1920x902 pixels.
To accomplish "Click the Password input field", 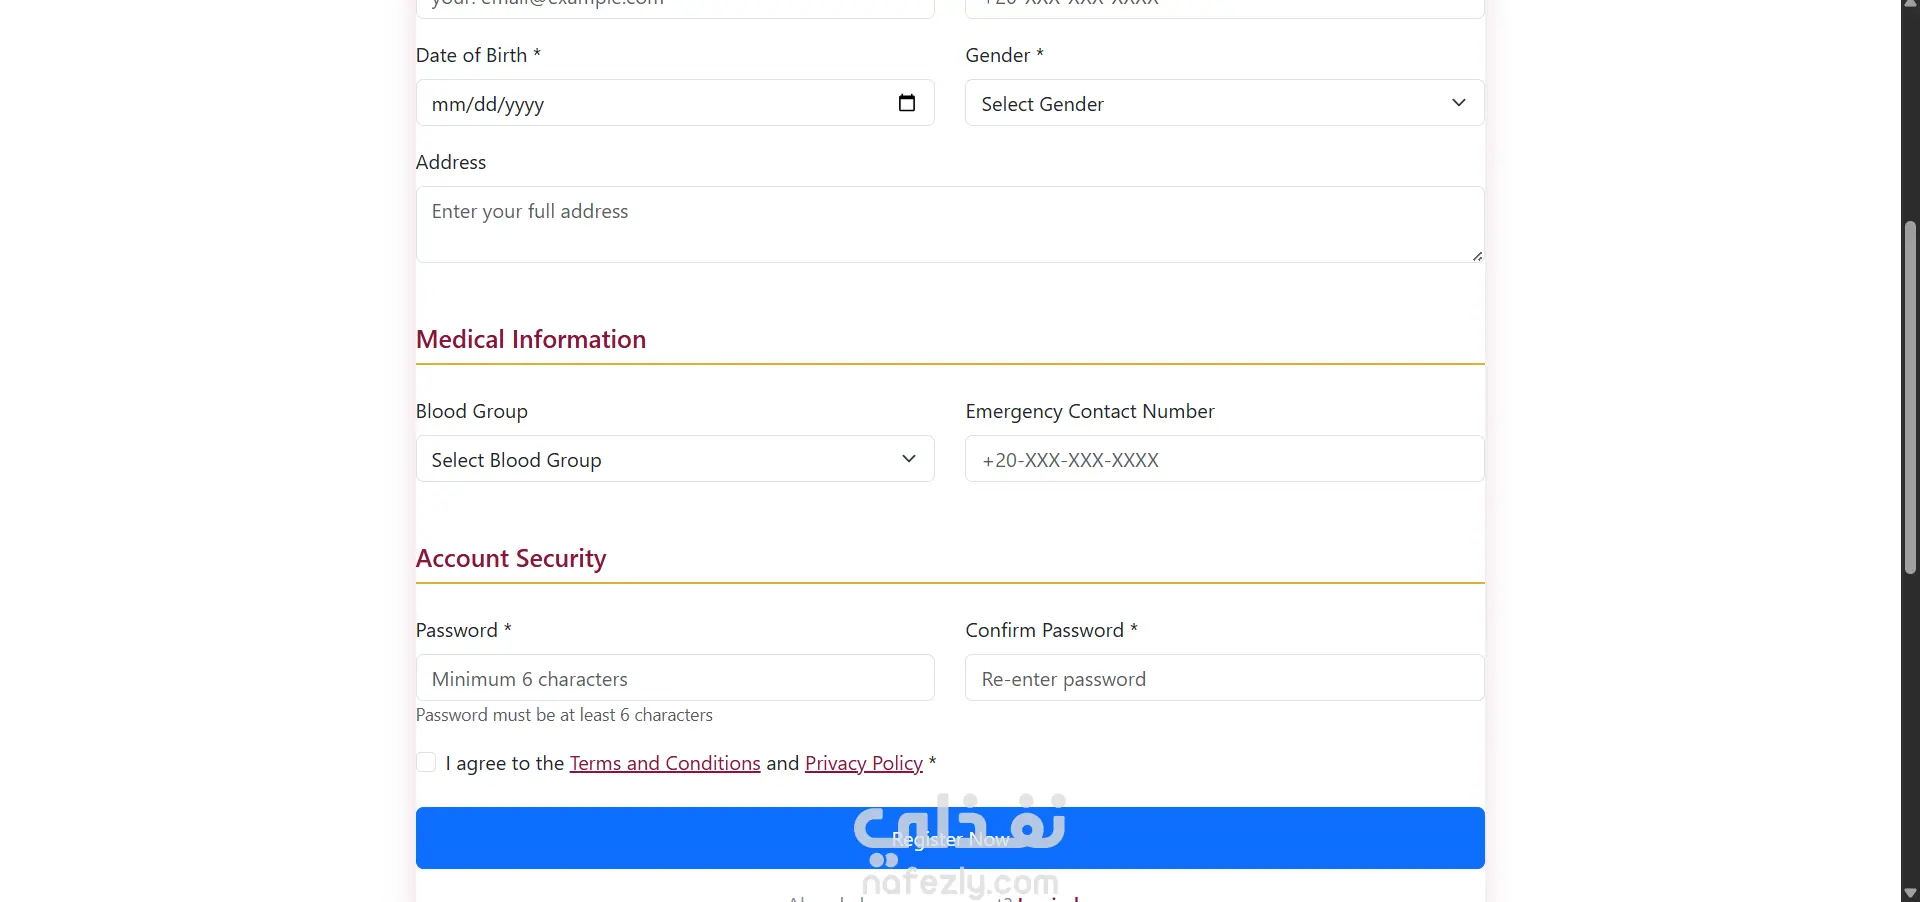I will pyautogui.click(x=675, y=678).
